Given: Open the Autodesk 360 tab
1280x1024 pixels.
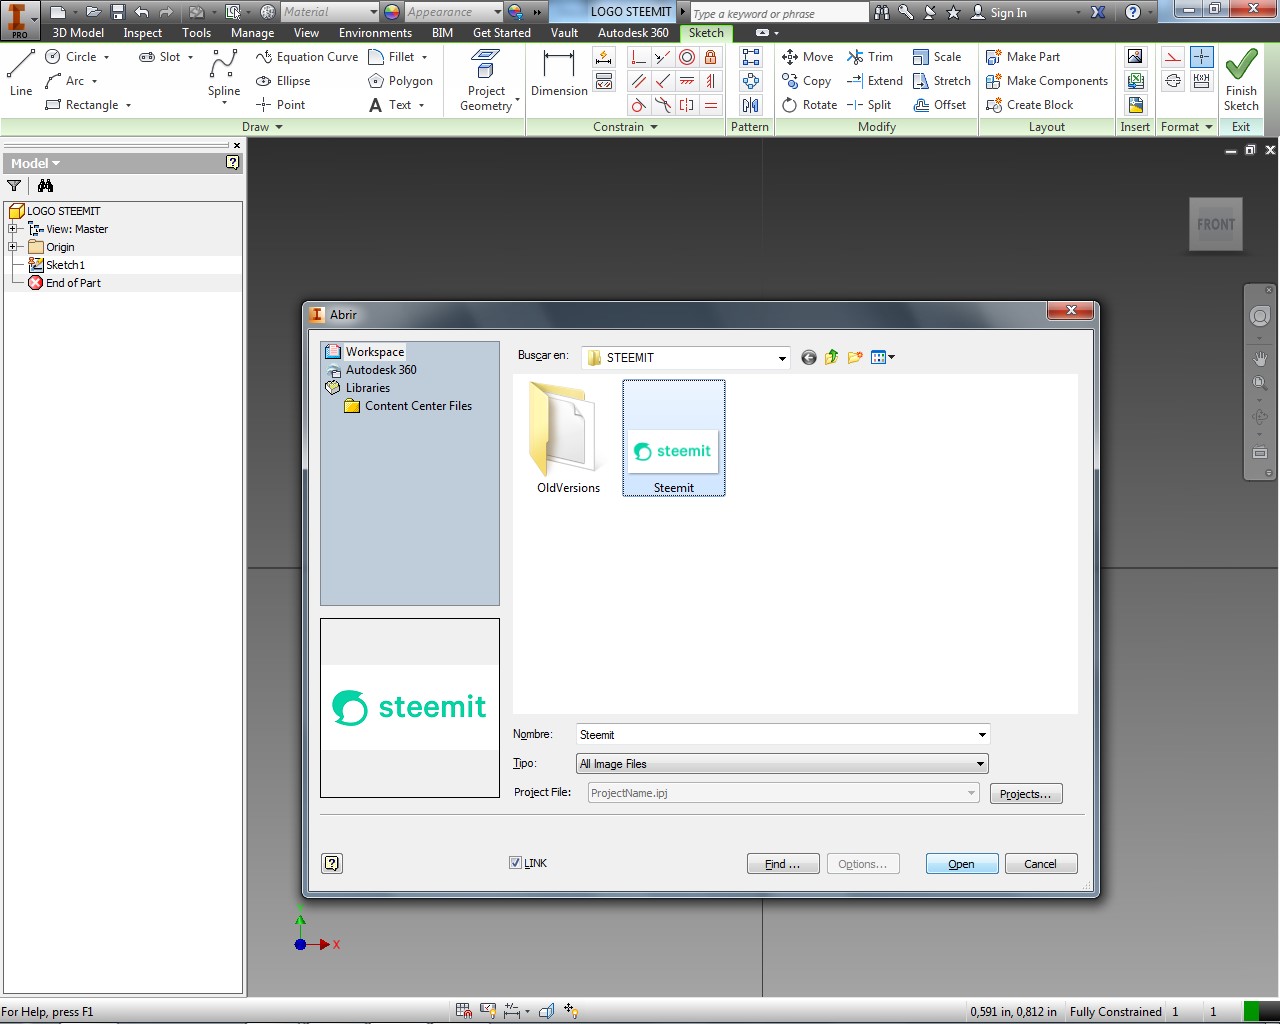Looking at the screenshot, I should tap(633, 33).
